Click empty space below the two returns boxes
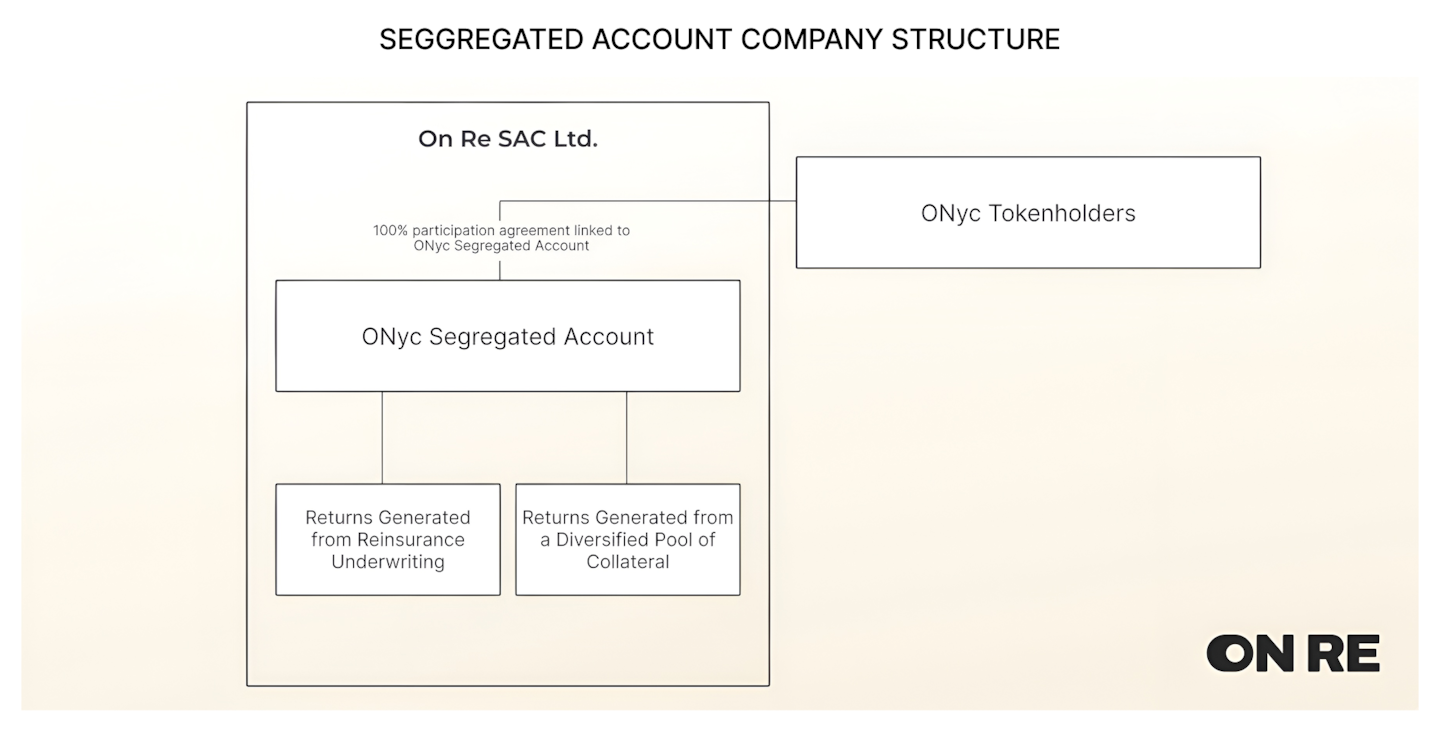Screen dimensions: 1440x732 tap(508, 640)
